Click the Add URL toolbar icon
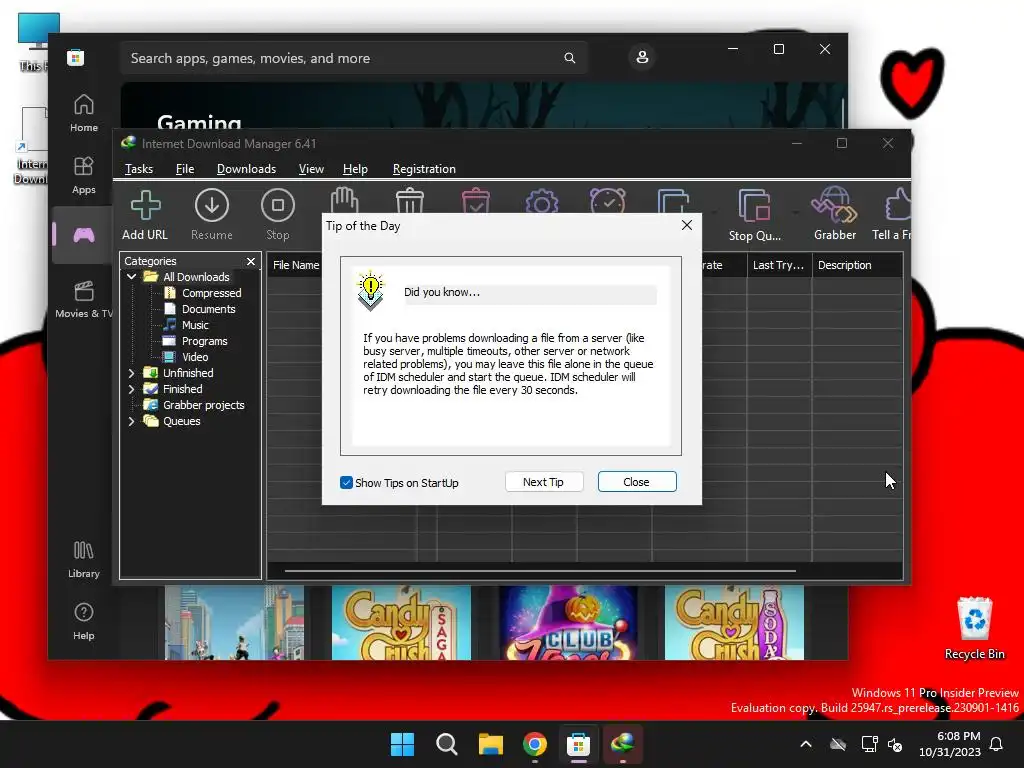This screenshot has height=768, width=1024. pyautogui.click(x=145, y=206)
